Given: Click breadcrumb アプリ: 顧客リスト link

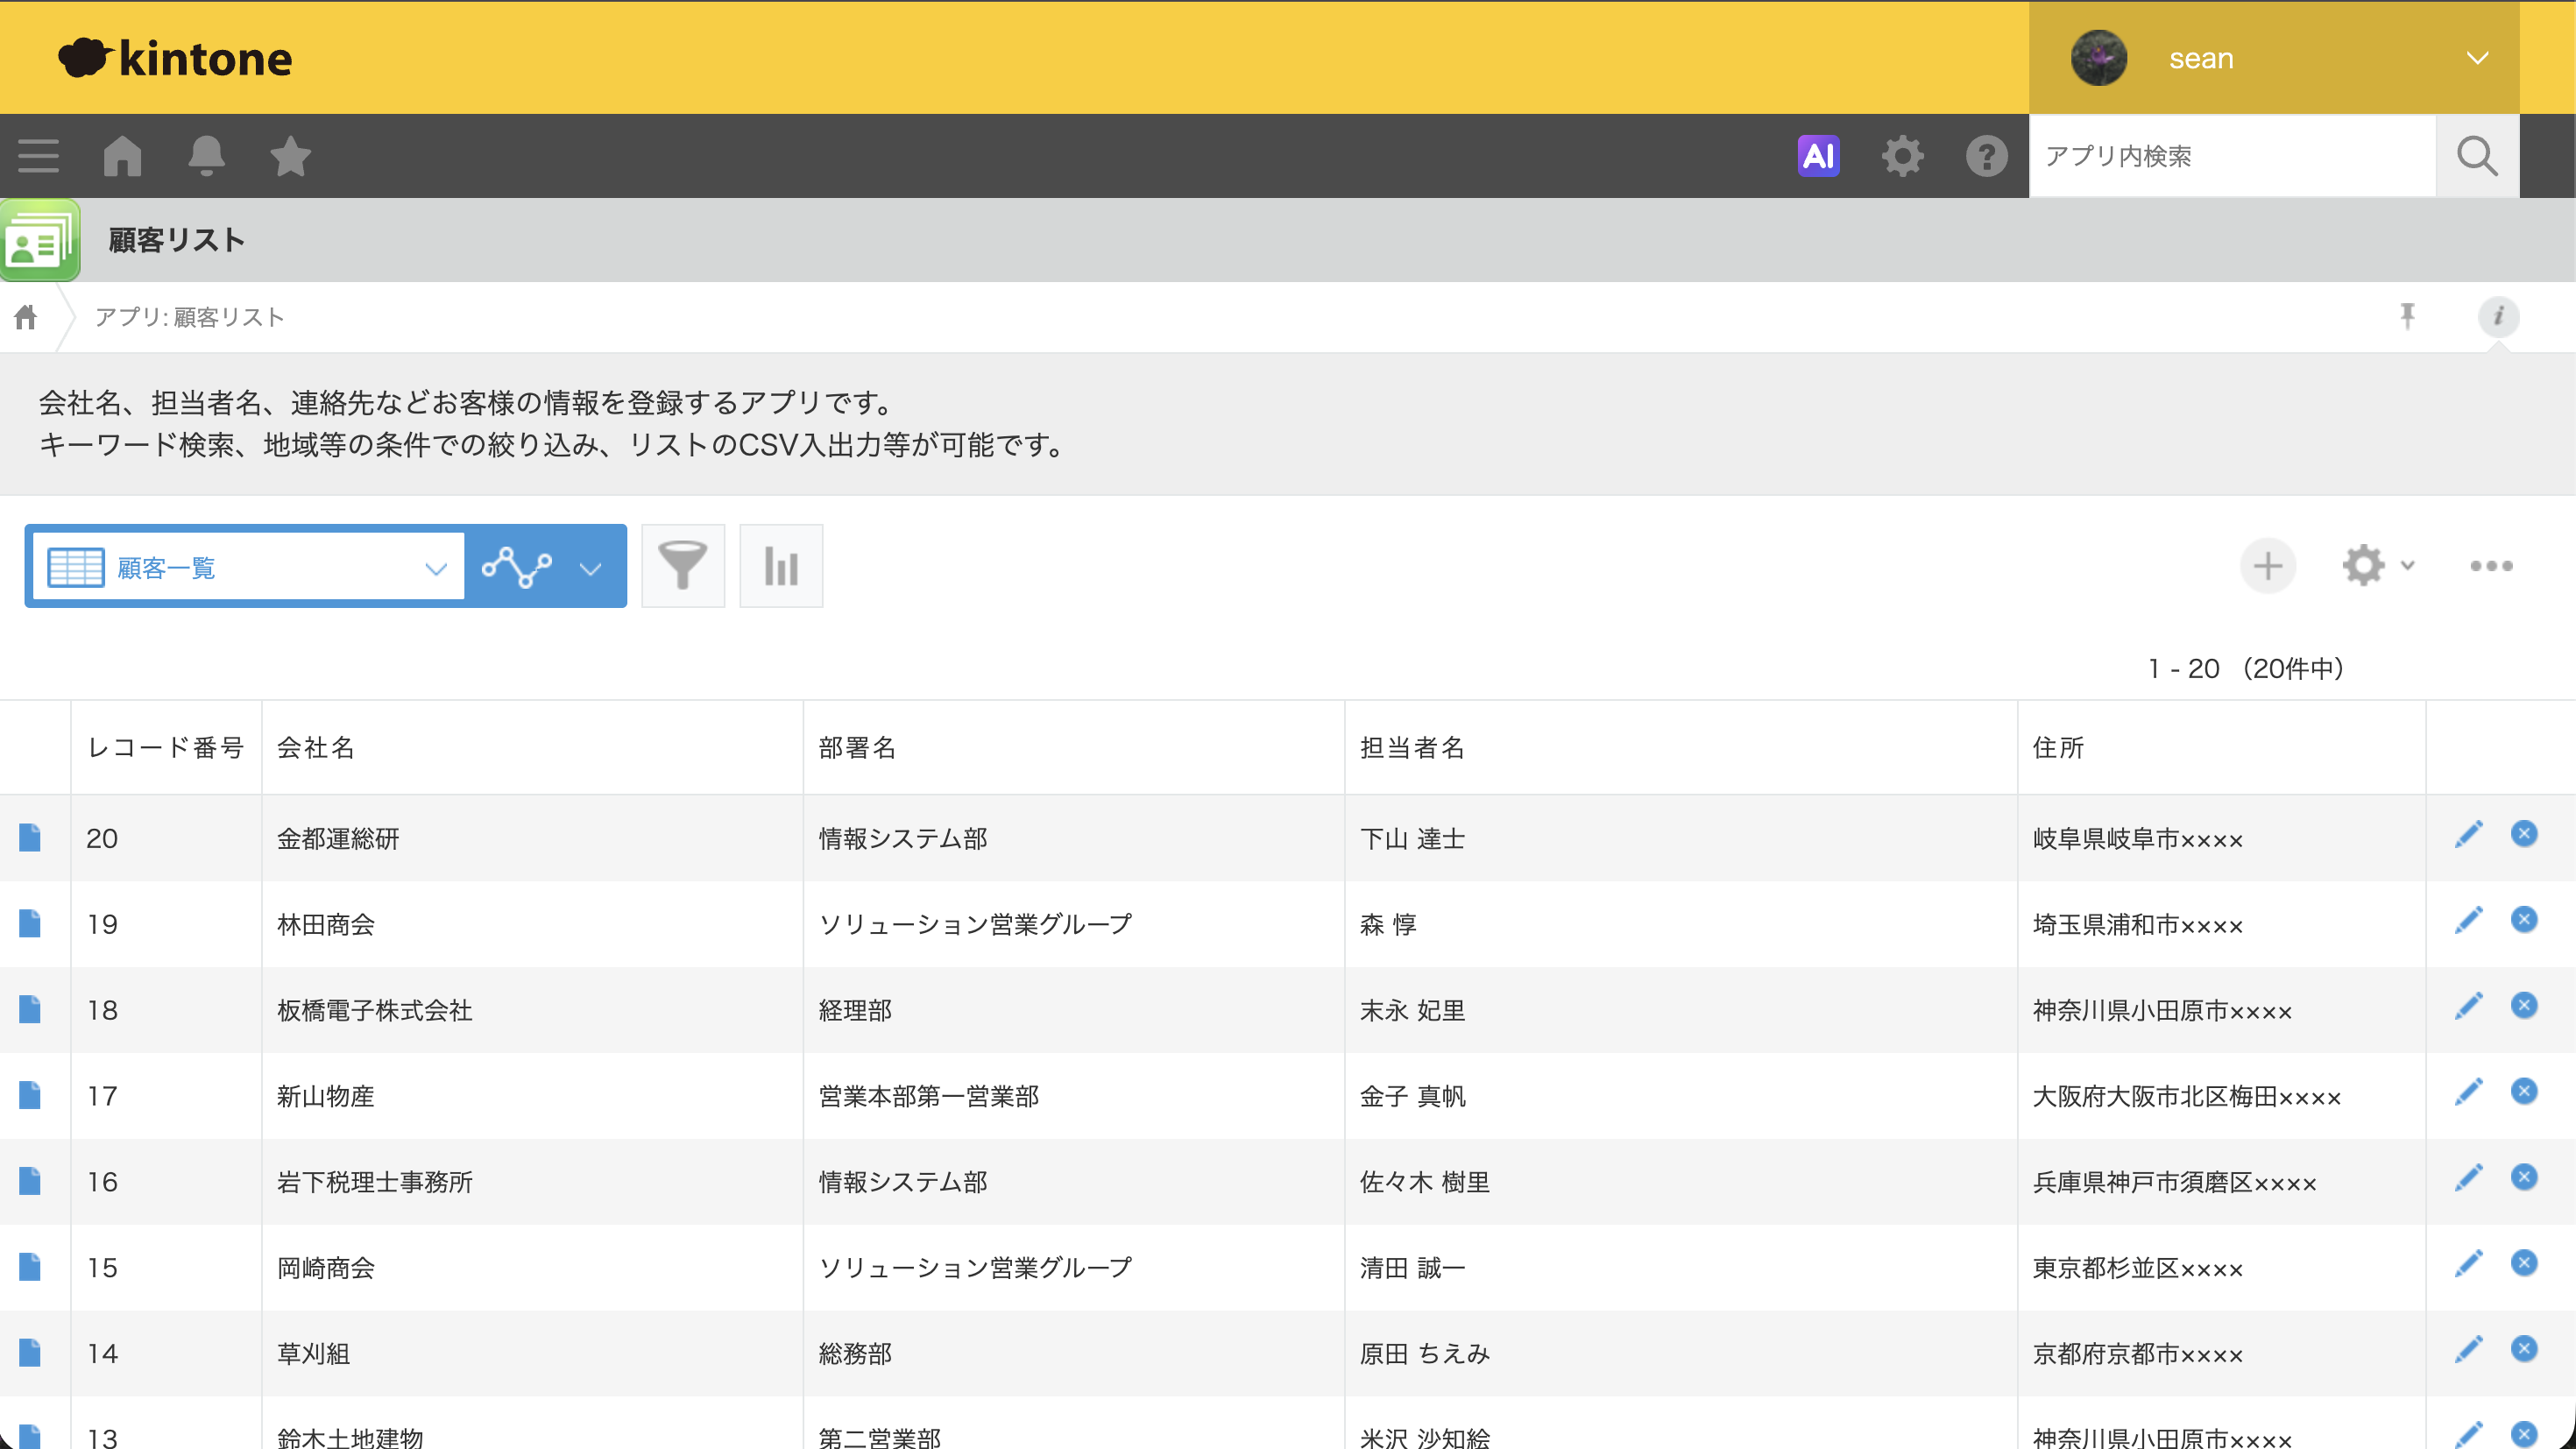Looking at the screenshot, I should 190,317.
